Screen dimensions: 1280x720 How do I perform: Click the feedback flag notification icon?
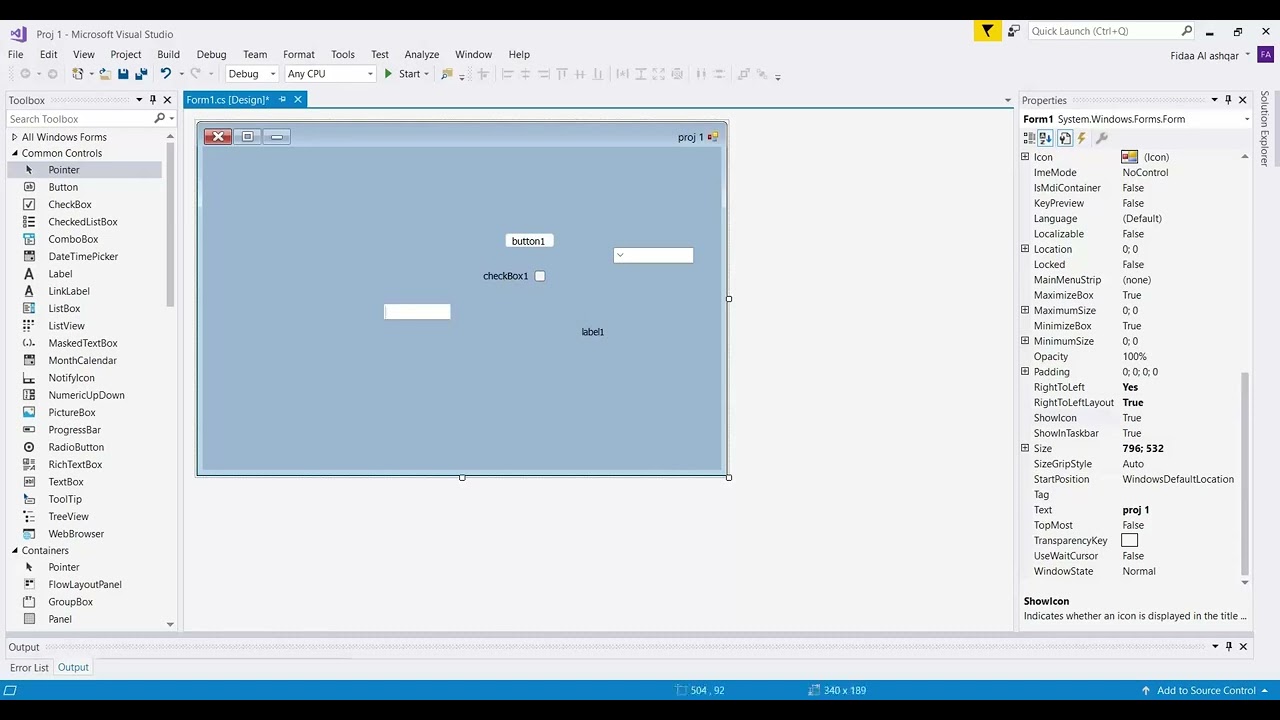point(987,31)
